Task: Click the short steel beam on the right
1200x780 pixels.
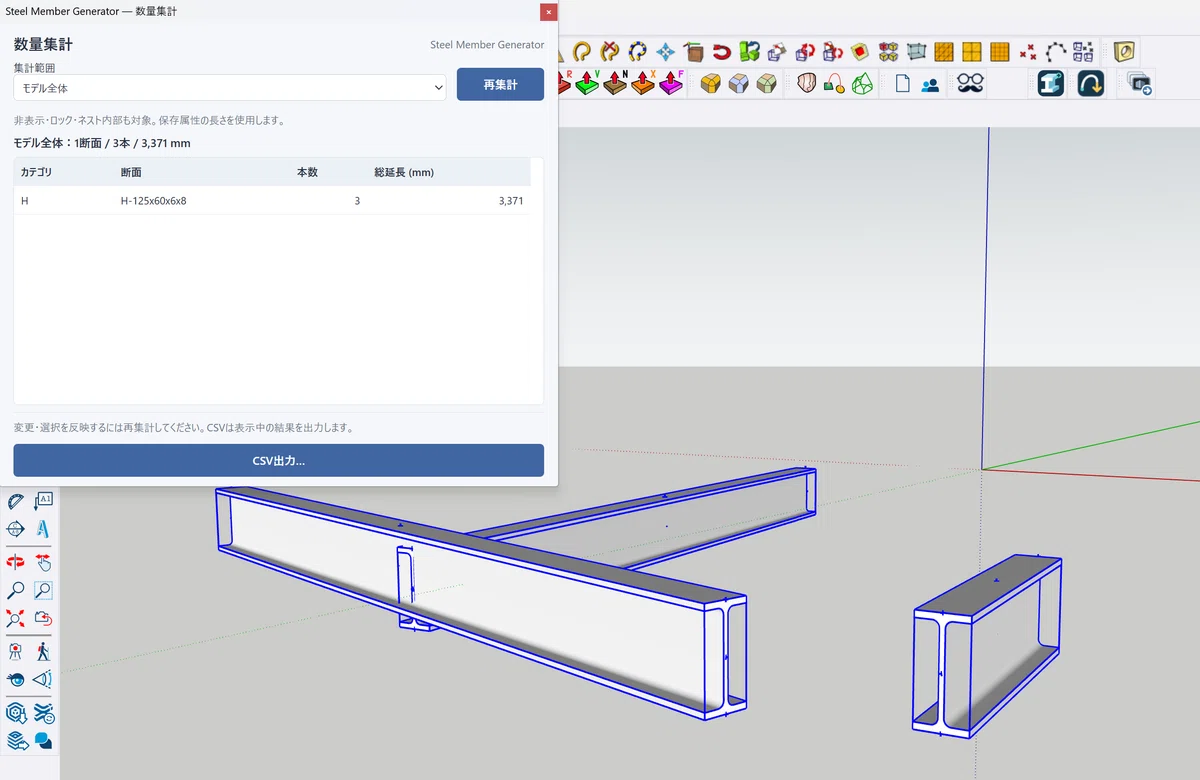Action: click(x=985, y=645)
